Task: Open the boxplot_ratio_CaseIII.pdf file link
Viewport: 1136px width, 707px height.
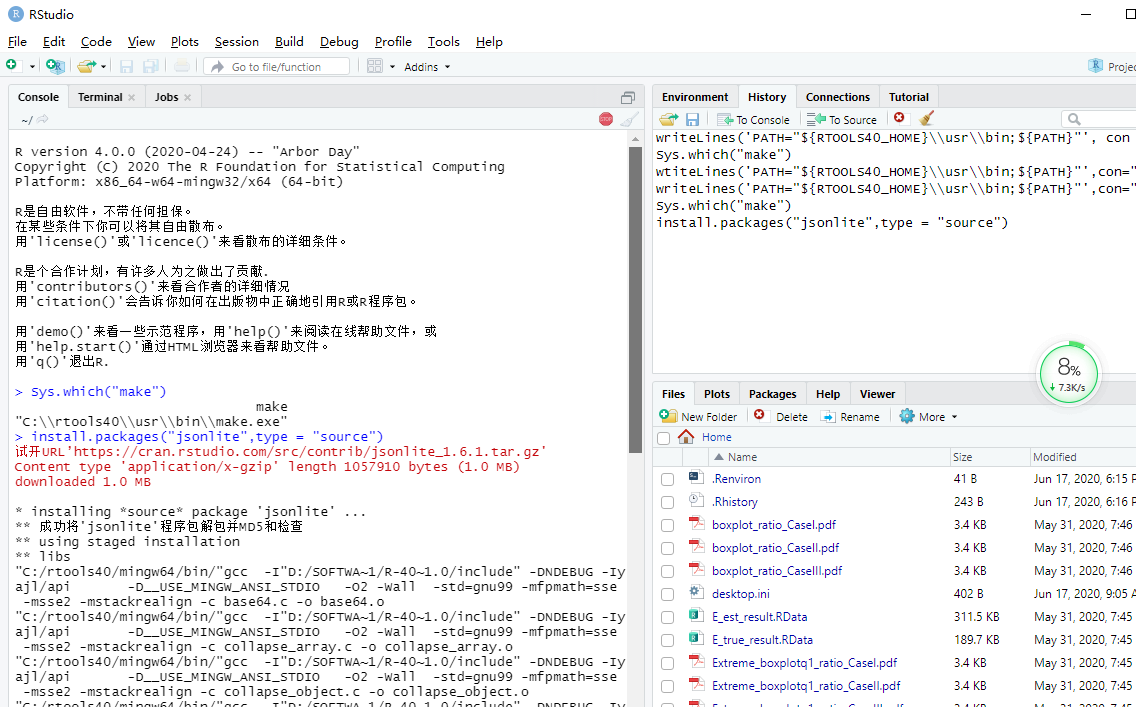Action: tap(777, 571)
